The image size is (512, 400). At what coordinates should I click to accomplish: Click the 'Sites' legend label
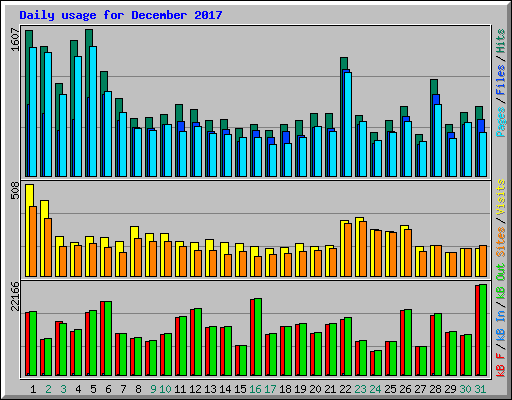[501, 242]
